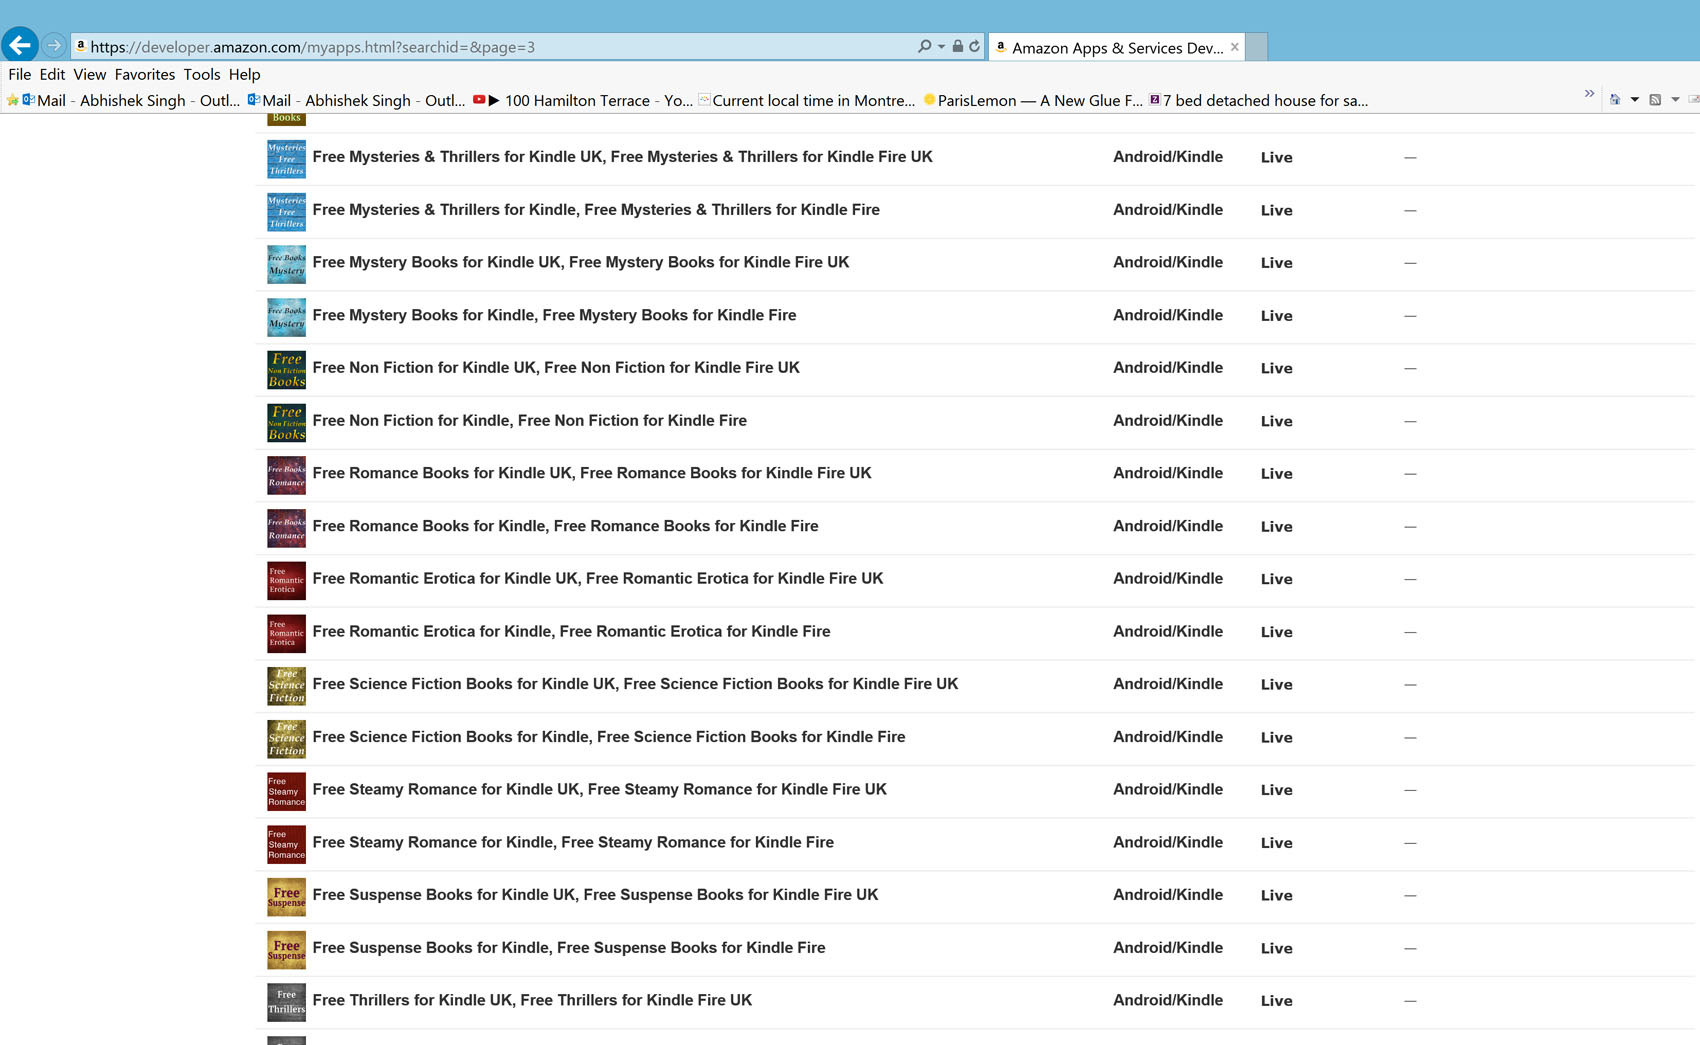Viewport: 1700px width, 1045px height.
Task: Open Free Mystery Books for Kindle UK app title
Action: pyautogui.click(x=580, y=262)
